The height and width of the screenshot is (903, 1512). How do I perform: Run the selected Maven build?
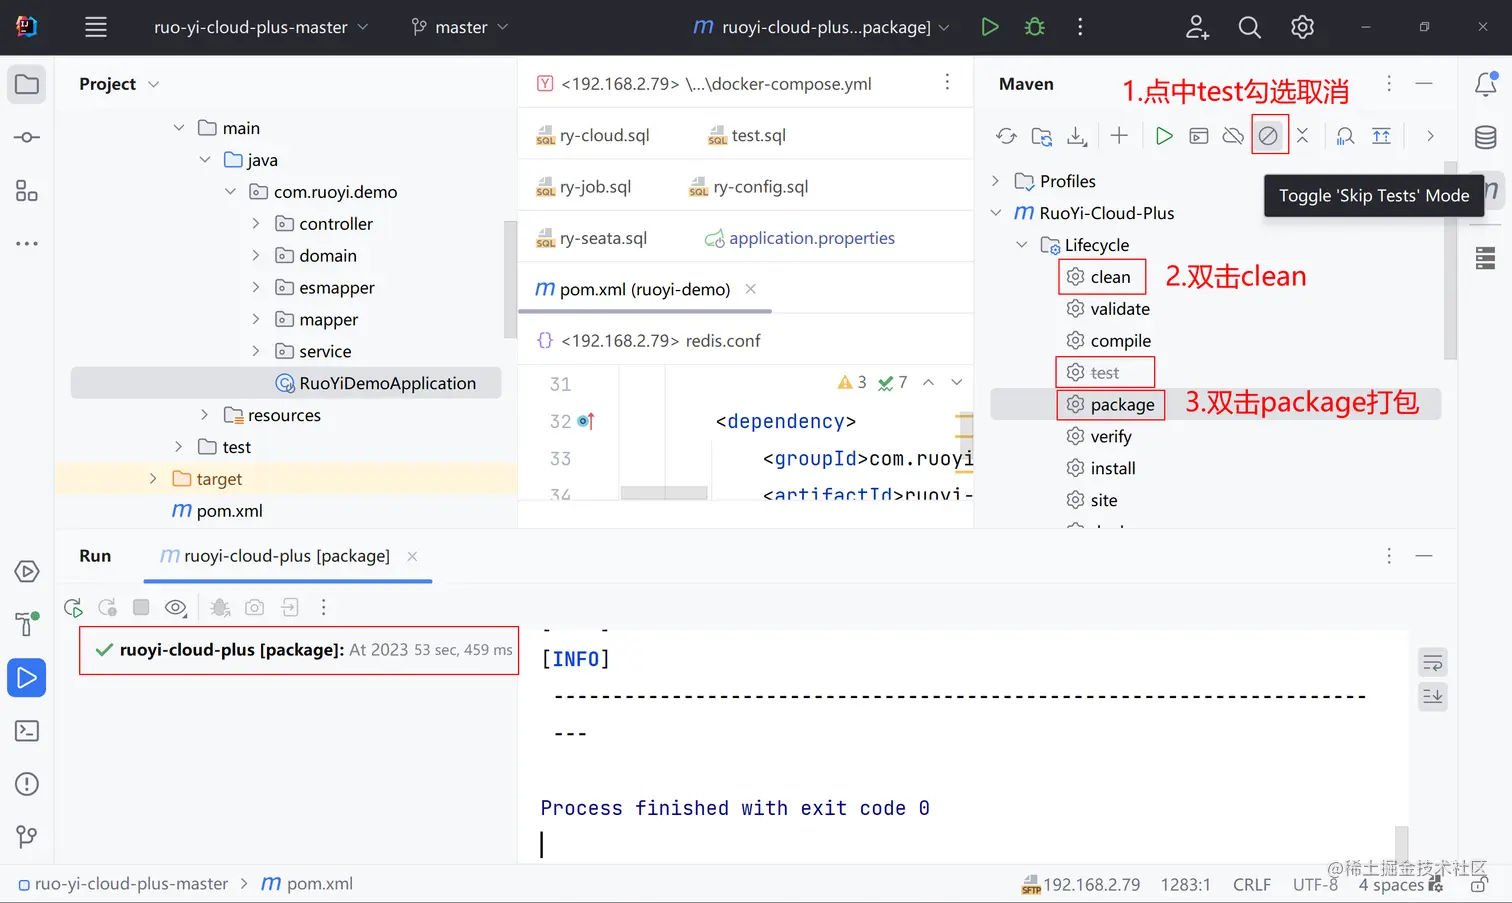pos(1163,136)
